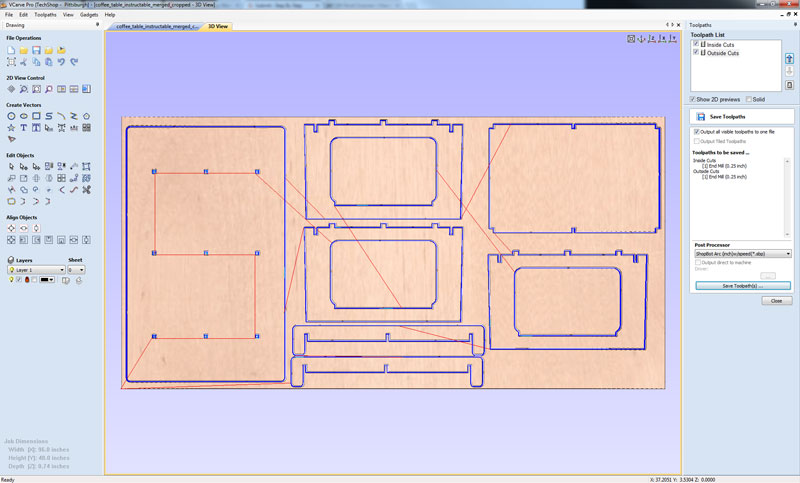This screenshot has height=483, width=800.
Task: Toggle Layer 1 visibility light bulb below the dropdown
Action: (11, 279)
